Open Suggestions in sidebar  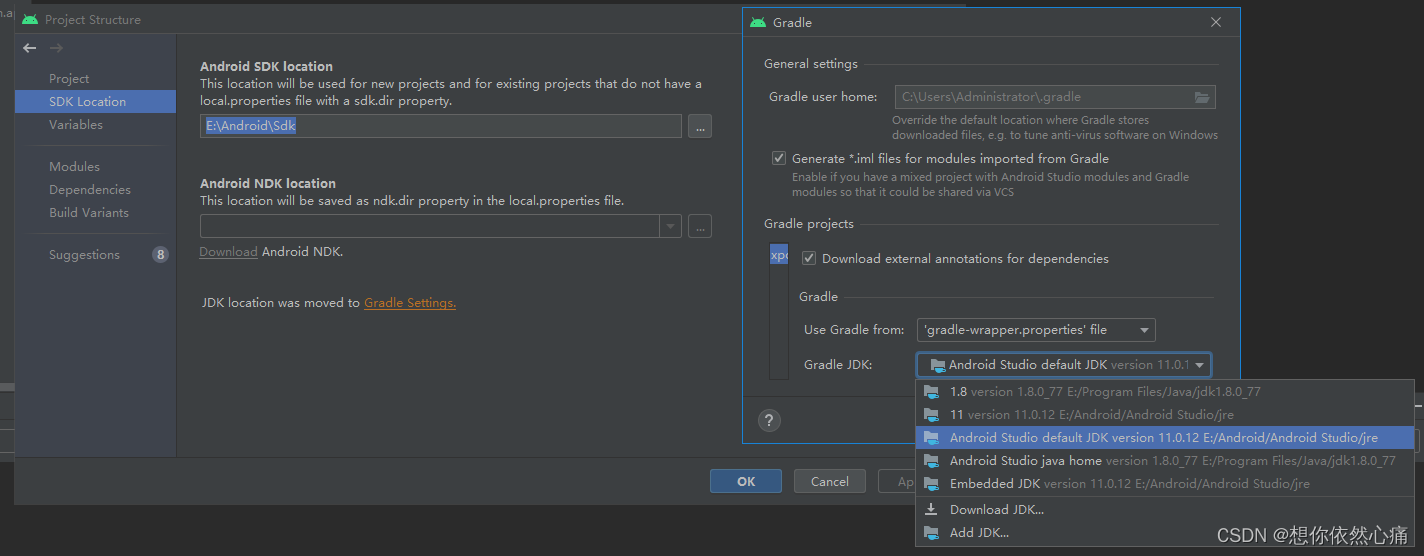coord(84,255)
